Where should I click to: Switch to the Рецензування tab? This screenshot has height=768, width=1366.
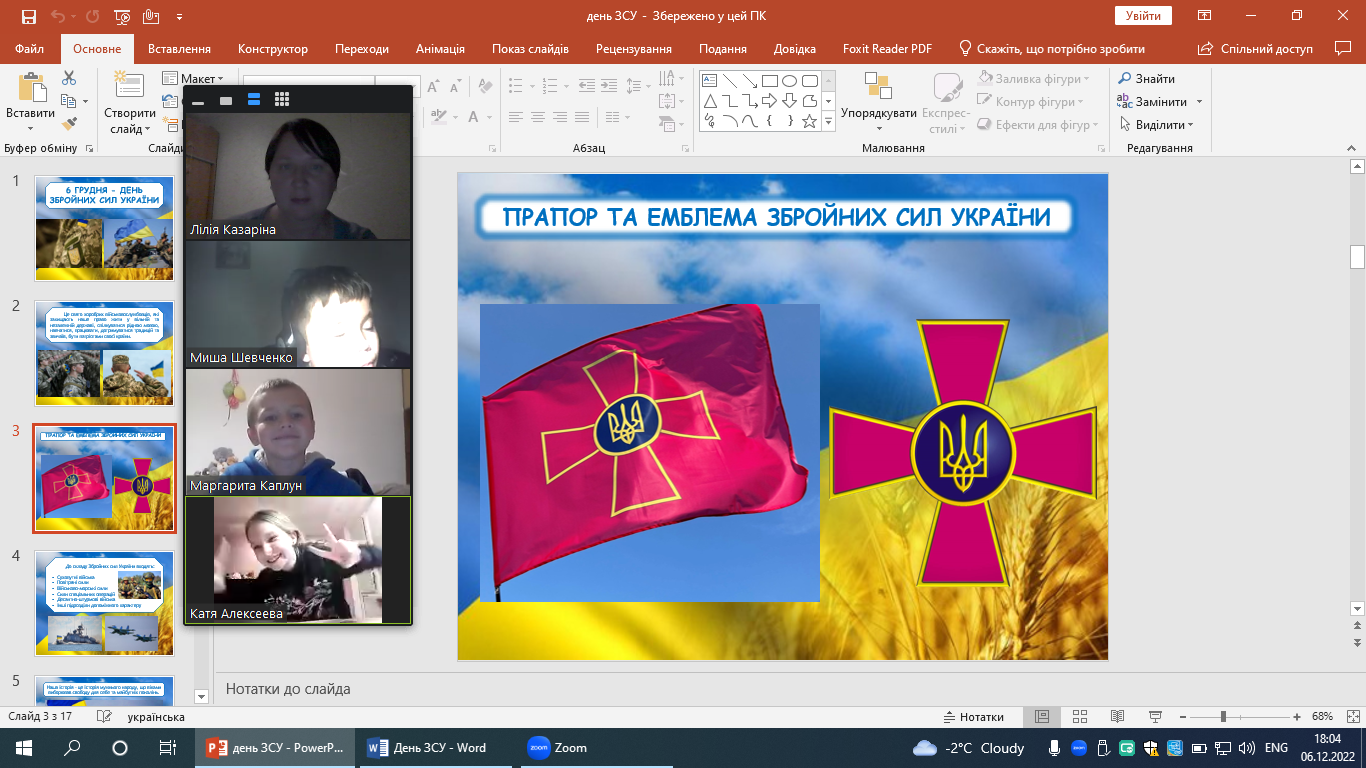[x=636, y=48]
